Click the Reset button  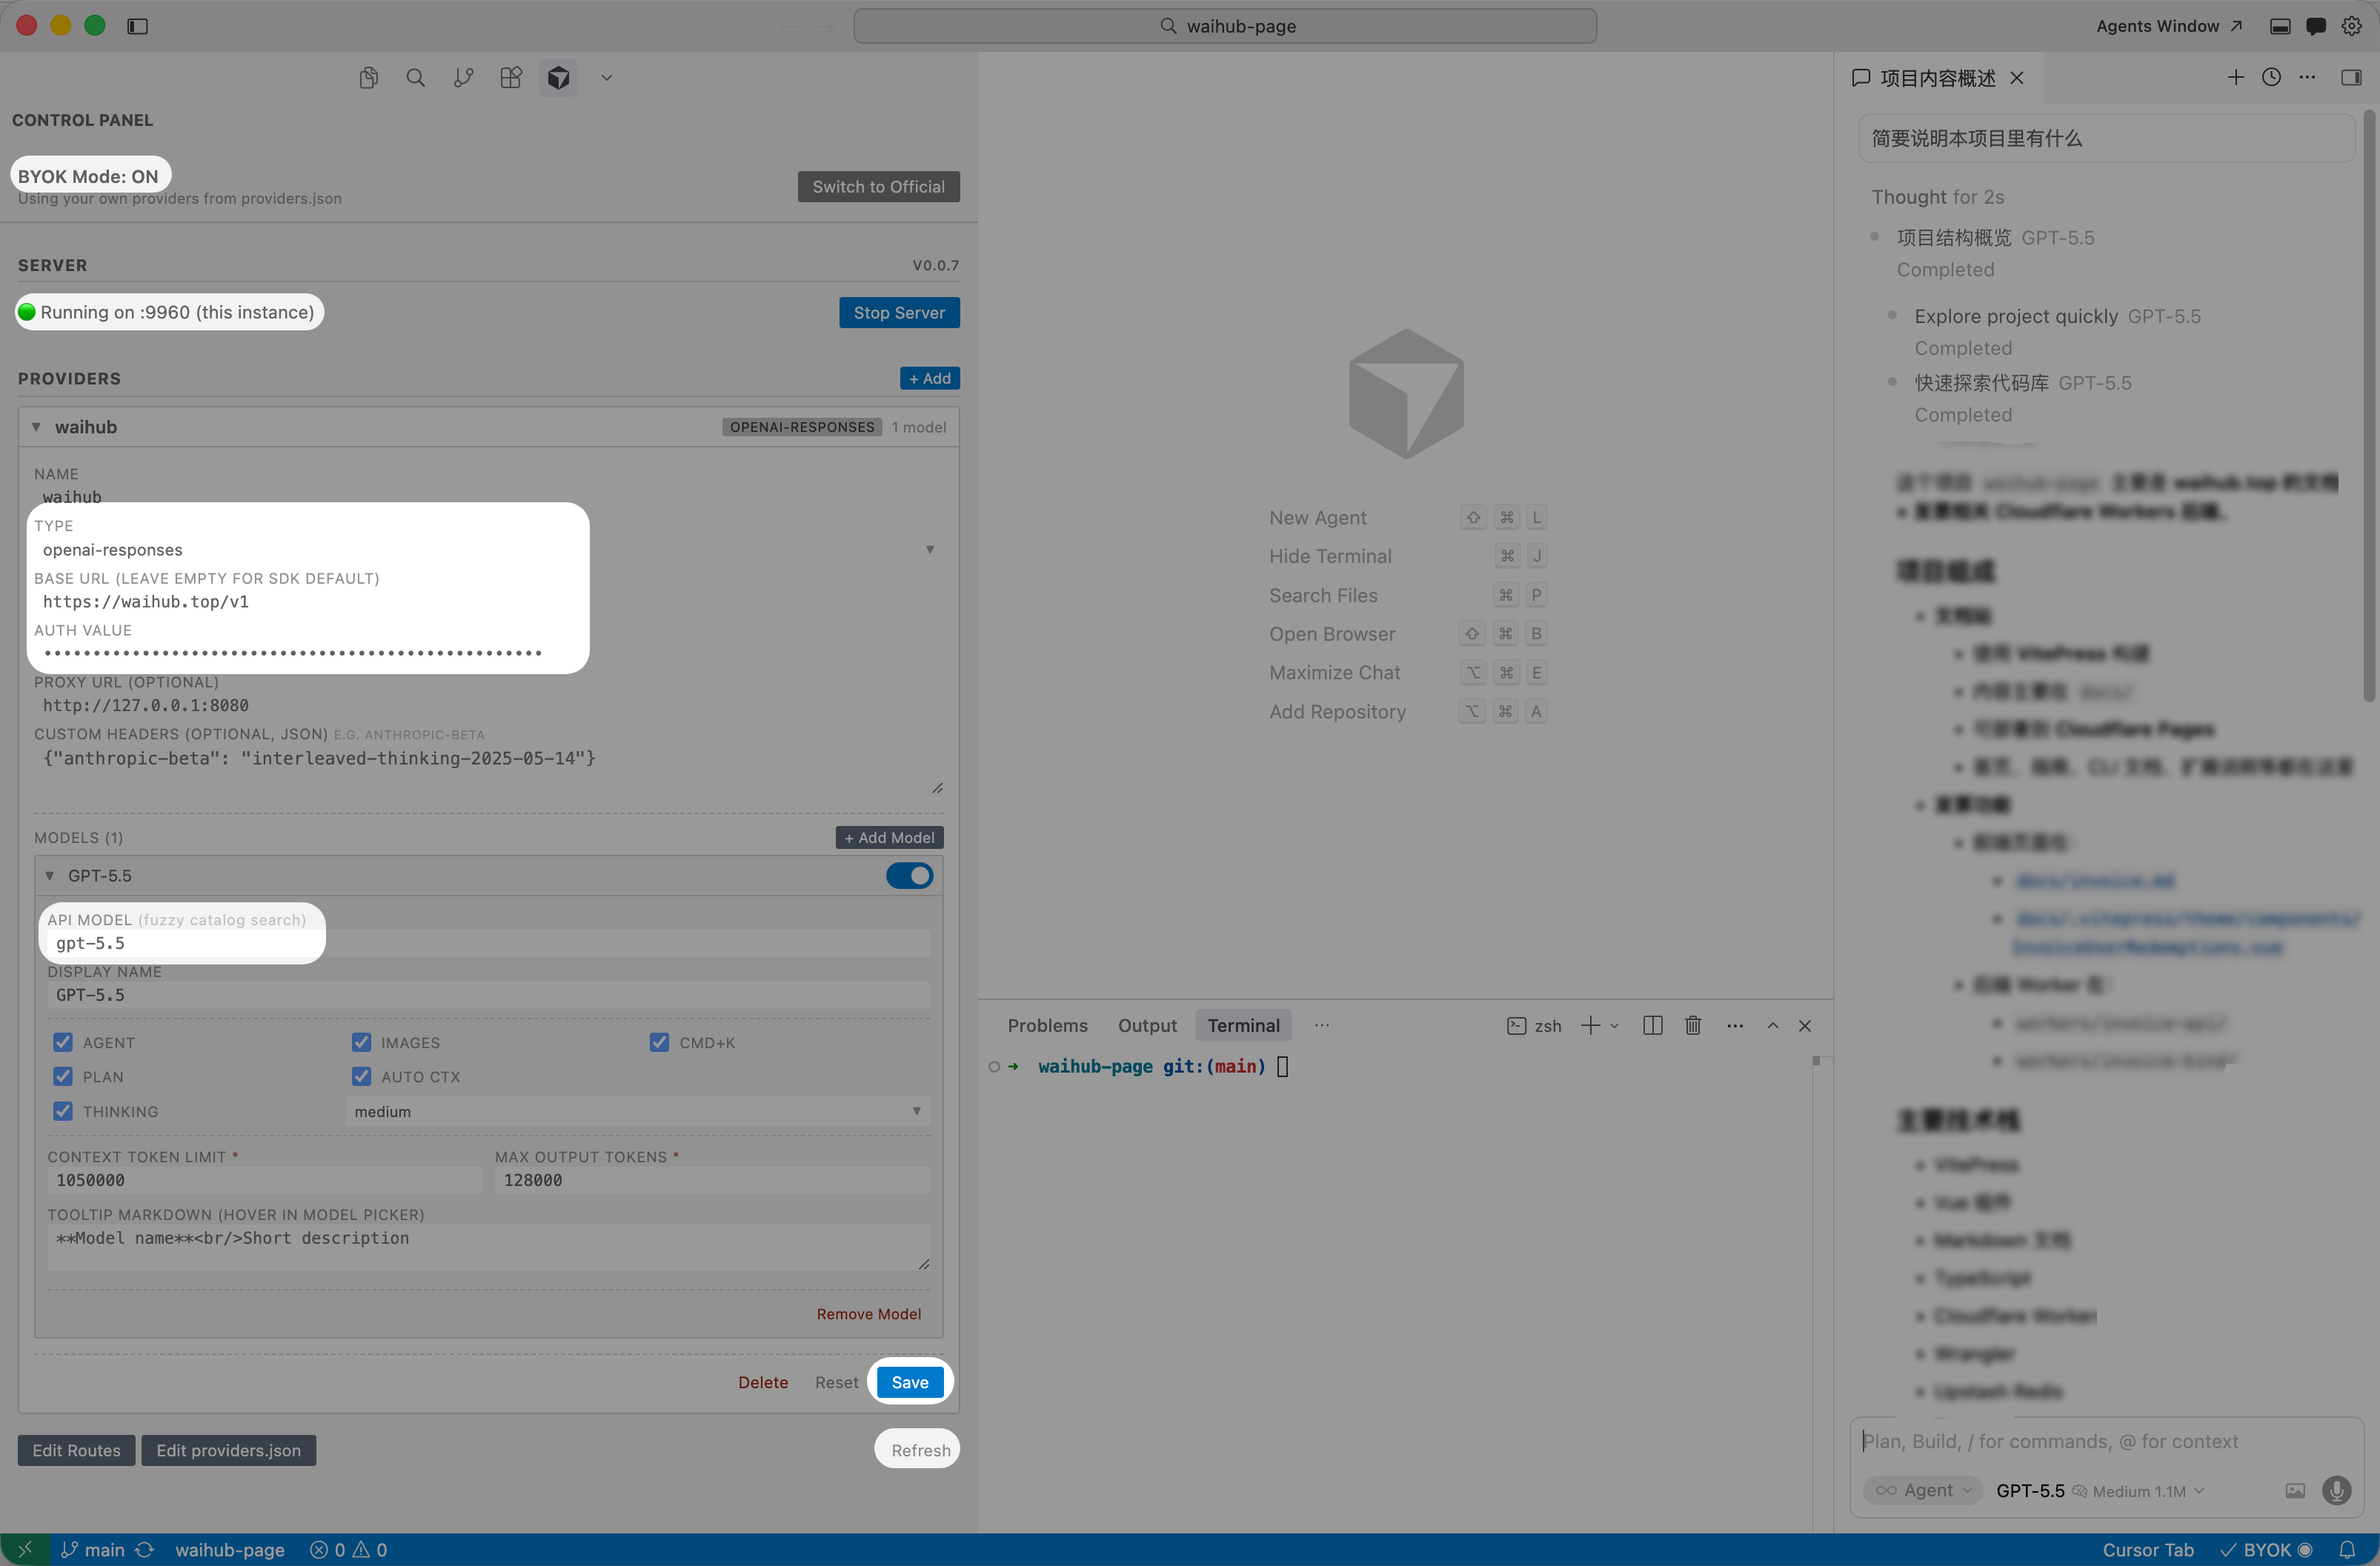coord(836,1383)
